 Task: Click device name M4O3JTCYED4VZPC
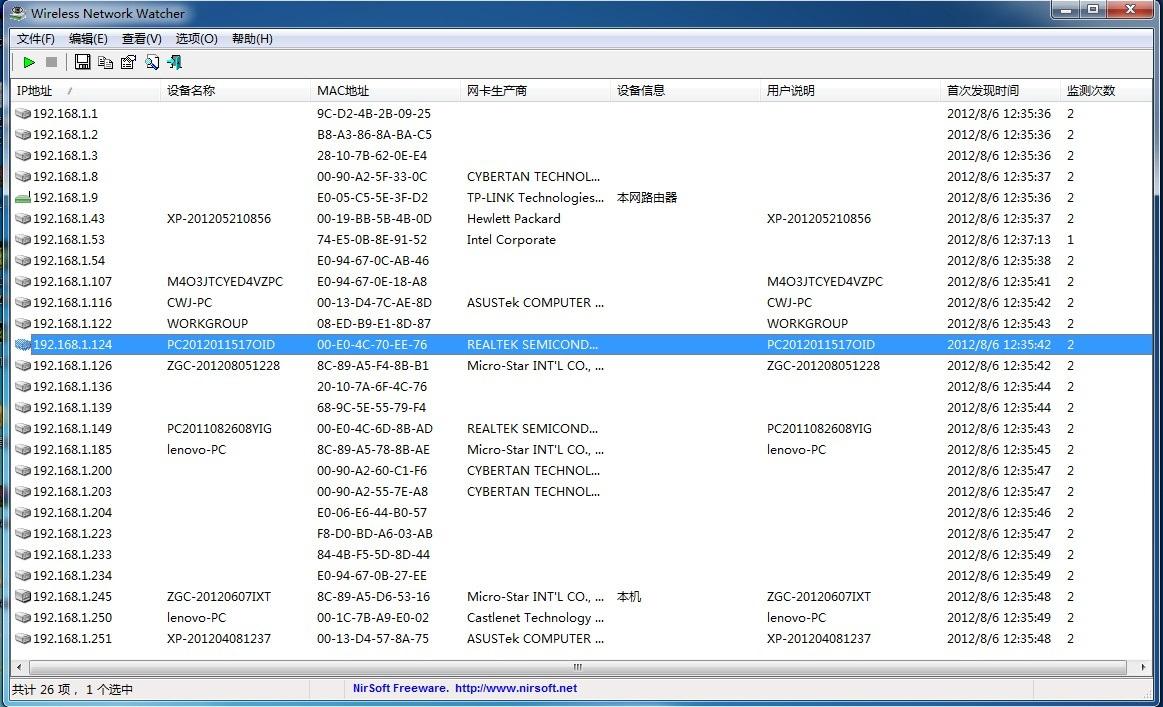225,282
